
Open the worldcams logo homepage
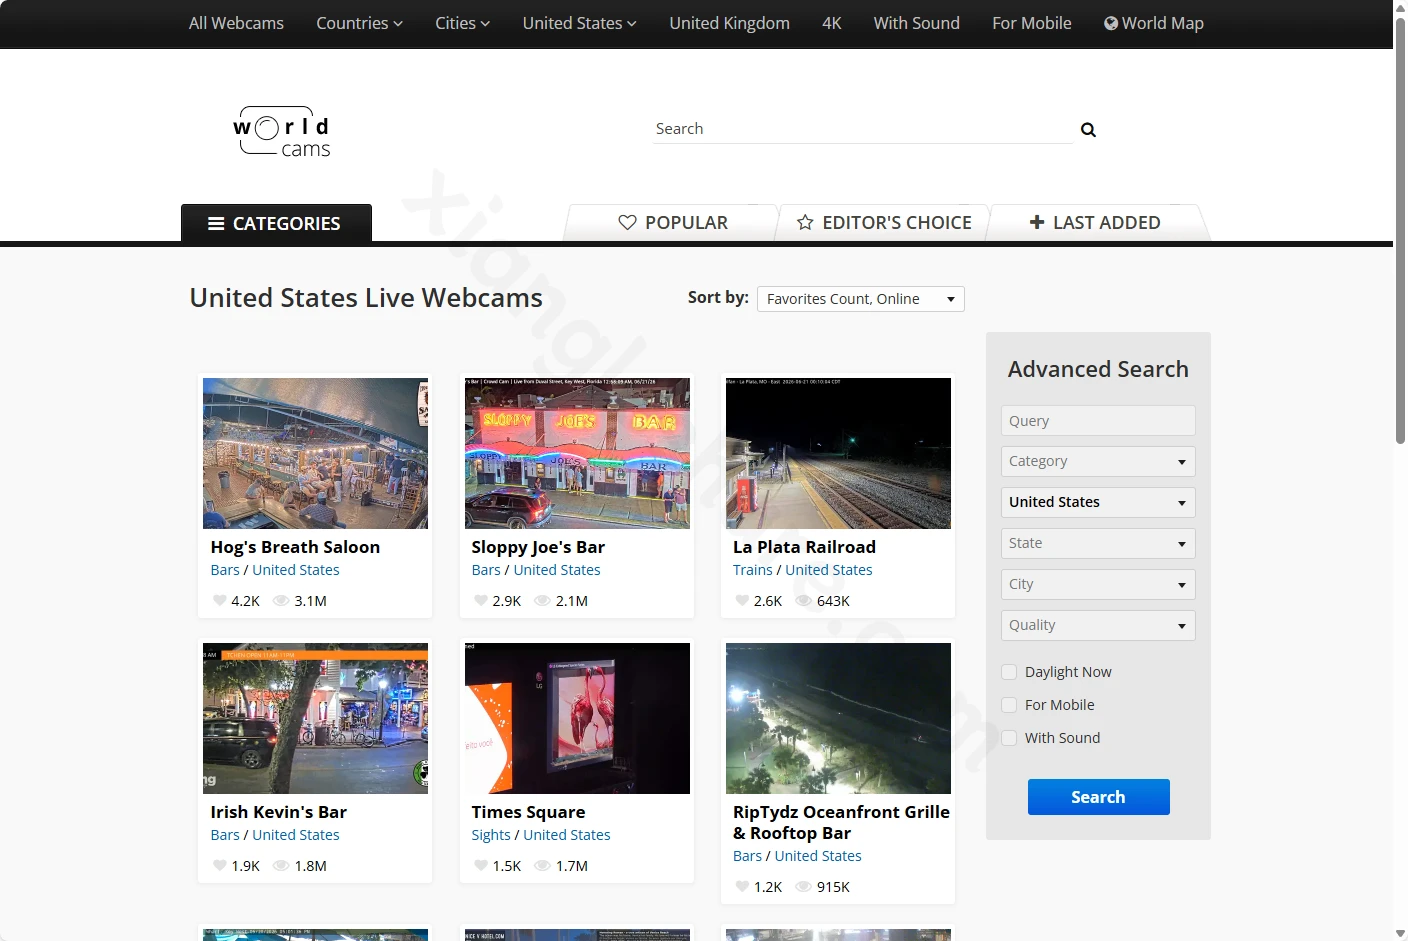[282, 132]
